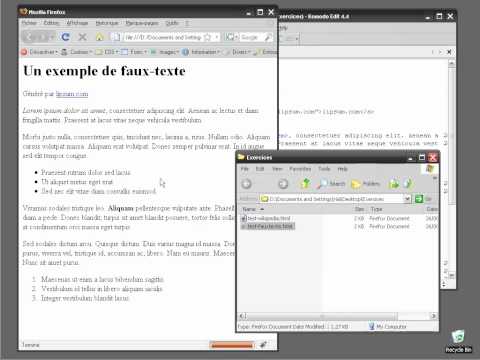Open the Information menu in Web Developer toolbar
Screen dimensions: 480x360
(201, 52)
